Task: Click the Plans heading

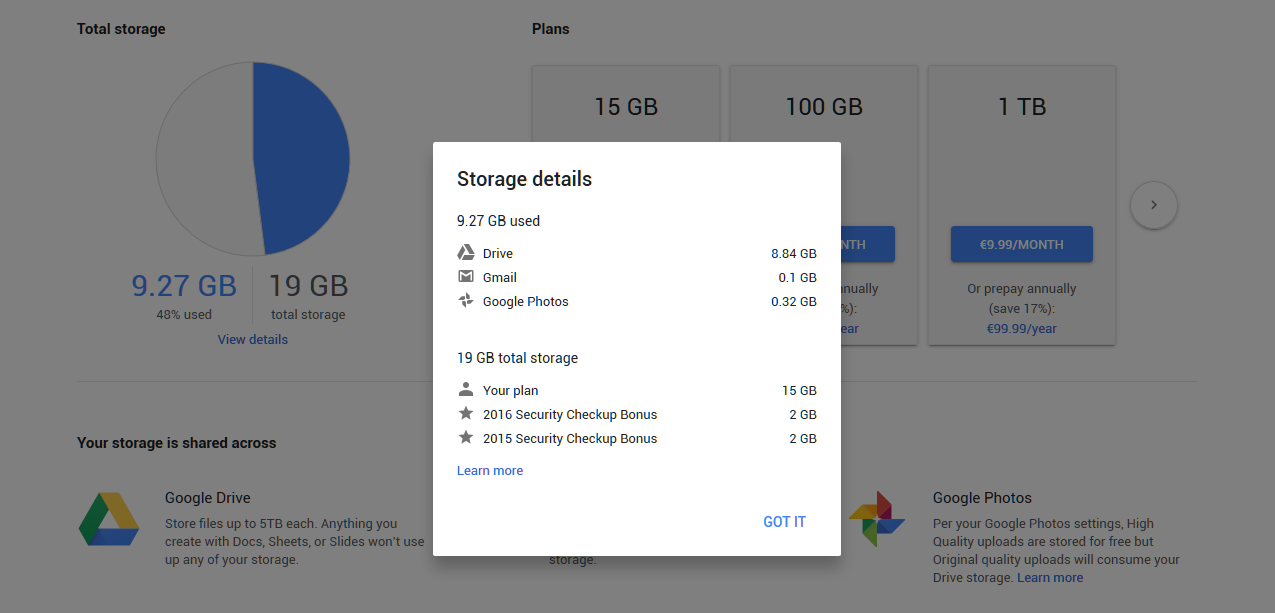Action: [551, 29]
